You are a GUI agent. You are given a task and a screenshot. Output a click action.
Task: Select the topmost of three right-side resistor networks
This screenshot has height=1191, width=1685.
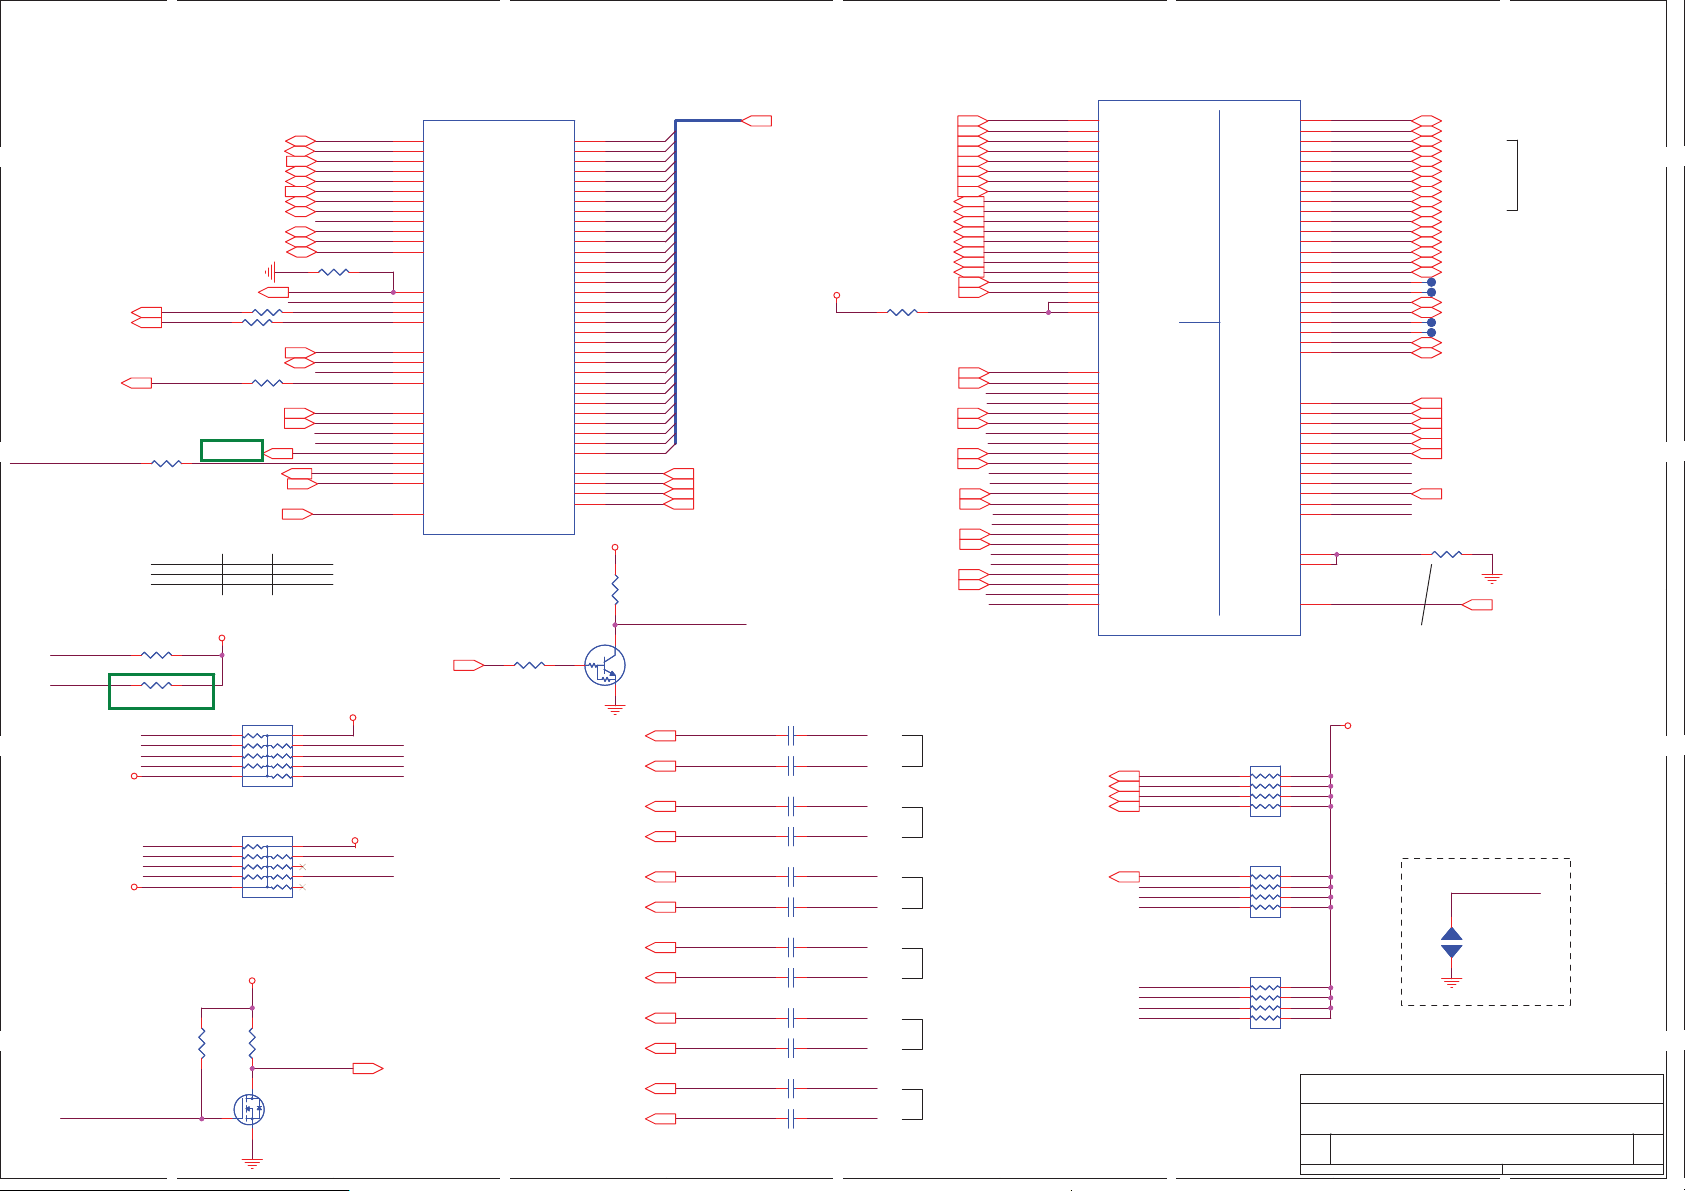tap(1265, 791)
